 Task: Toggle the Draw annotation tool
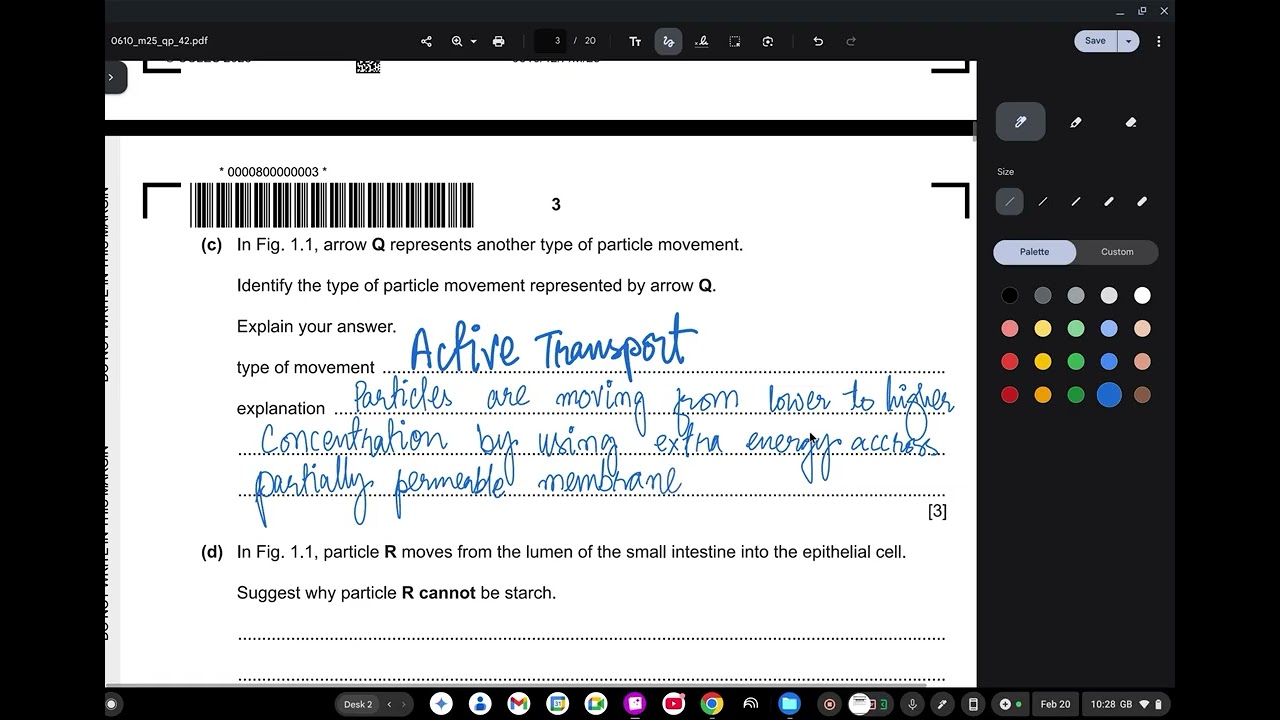(668, 41)
